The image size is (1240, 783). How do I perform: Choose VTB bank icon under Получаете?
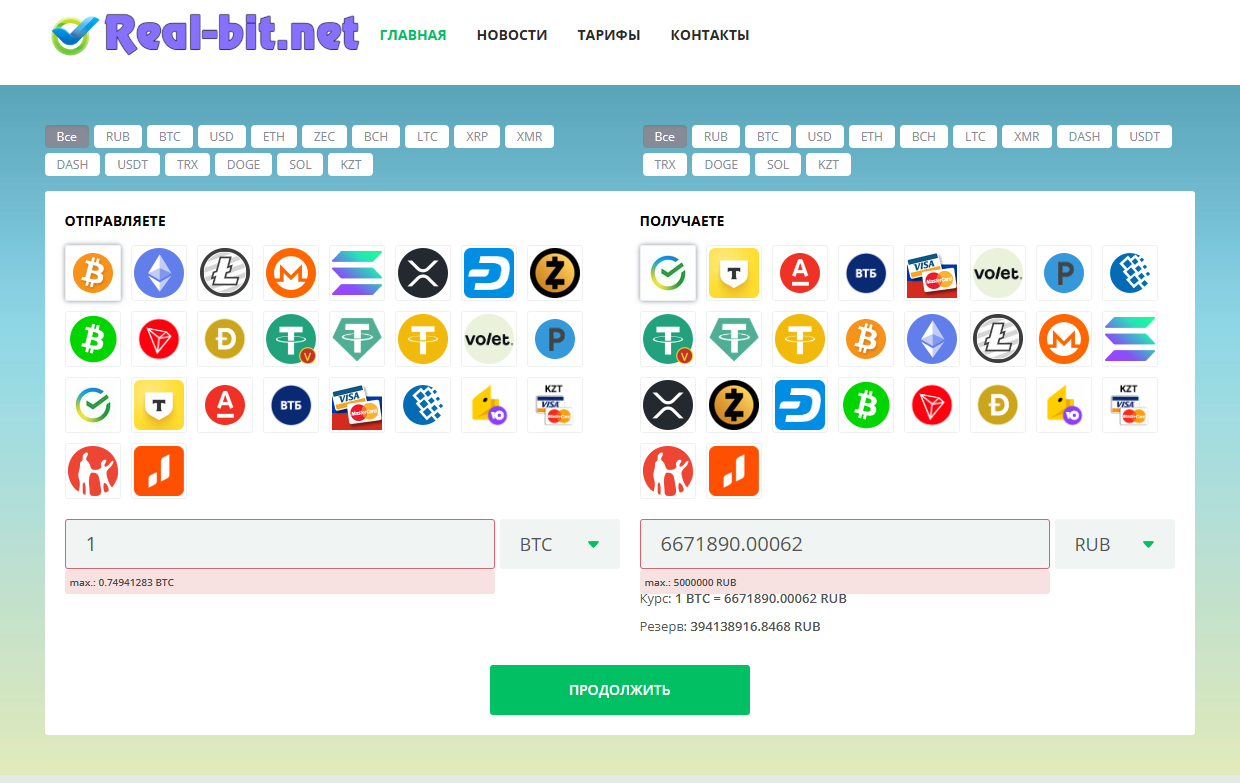tap(866, 273)
